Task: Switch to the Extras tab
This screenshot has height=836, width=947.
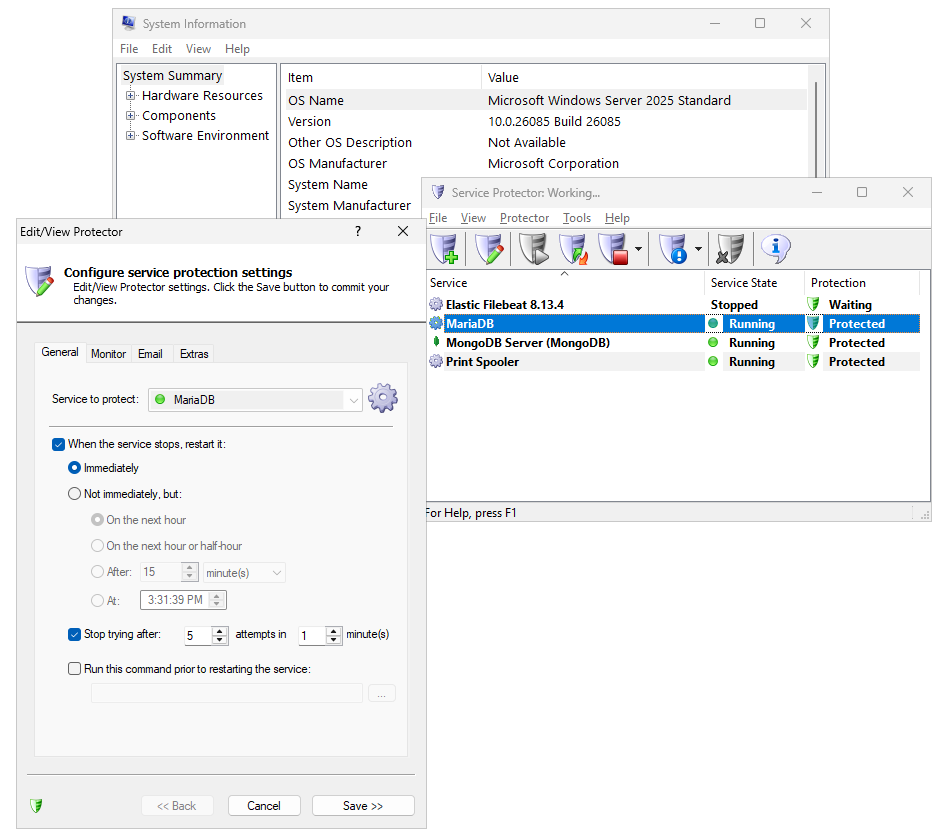Action: (x=194, y=354)
